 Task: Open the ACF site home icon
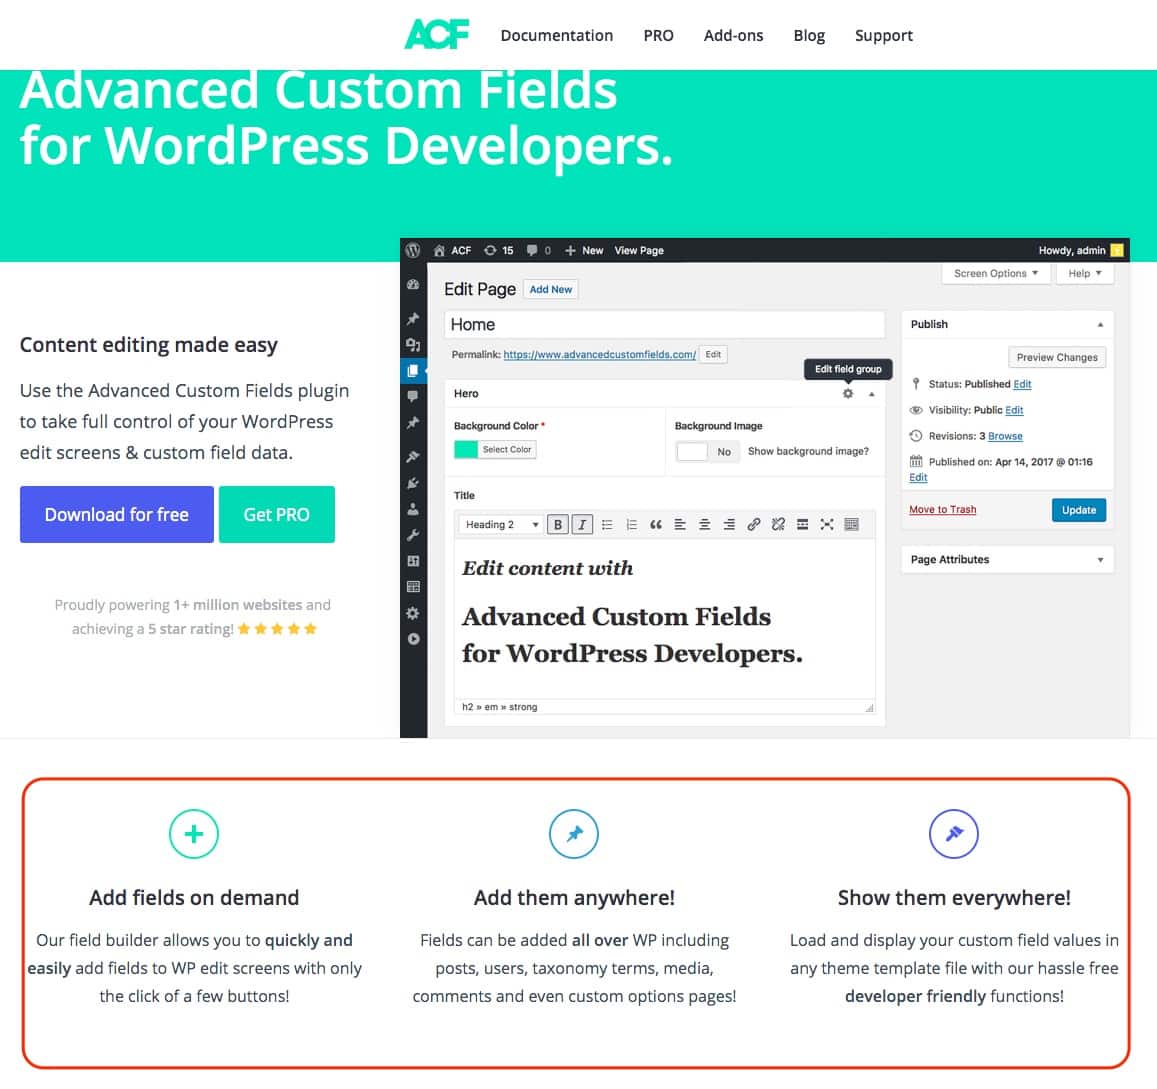point(439,251)
